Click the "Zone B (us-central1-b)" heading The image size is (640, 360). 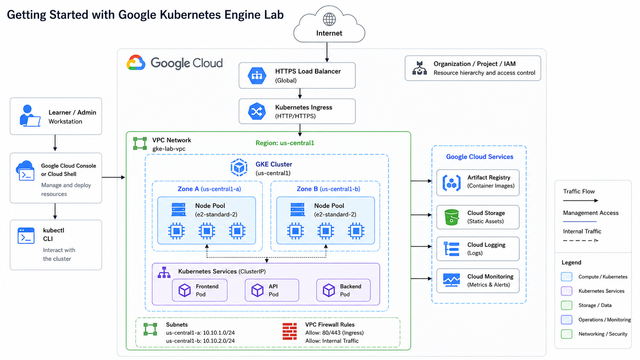point(329,189)
